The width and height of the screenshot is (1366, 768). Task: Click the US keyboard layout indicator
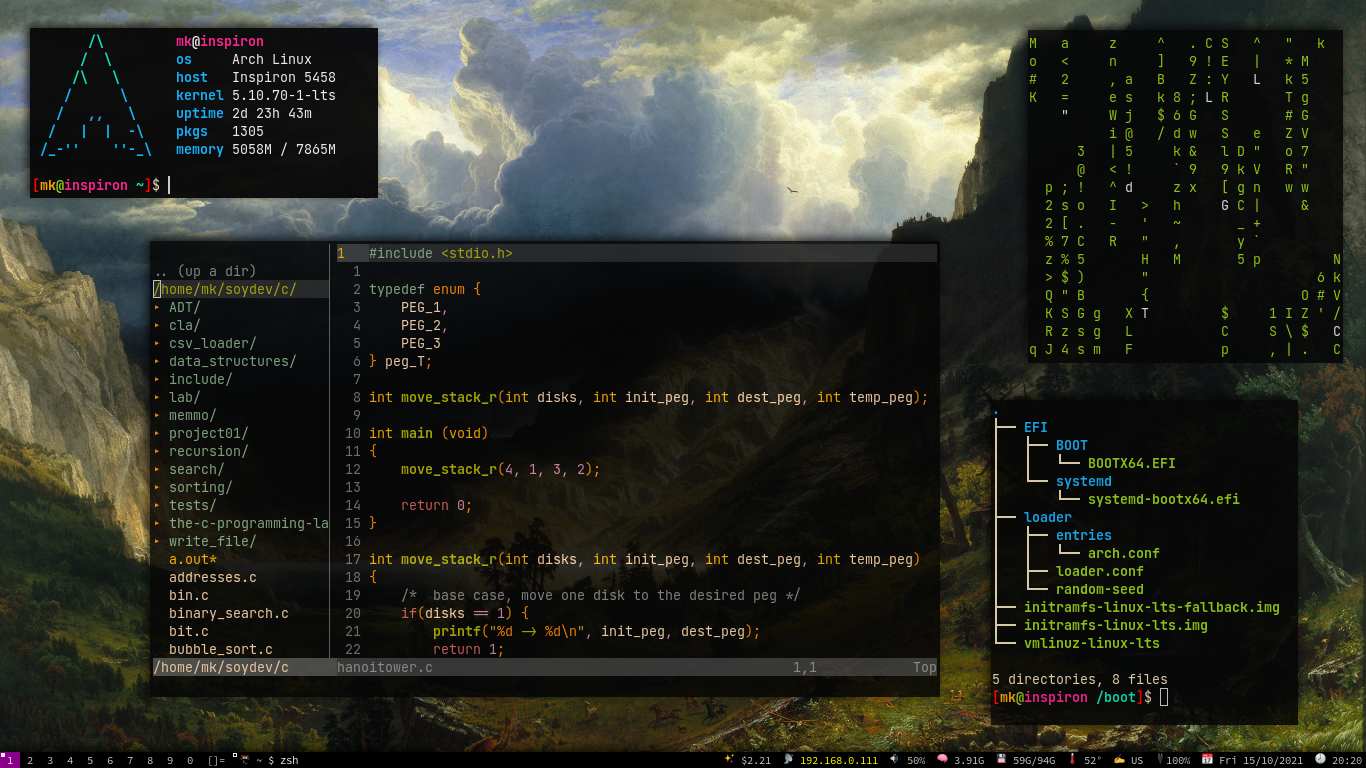coord(1137,760)
